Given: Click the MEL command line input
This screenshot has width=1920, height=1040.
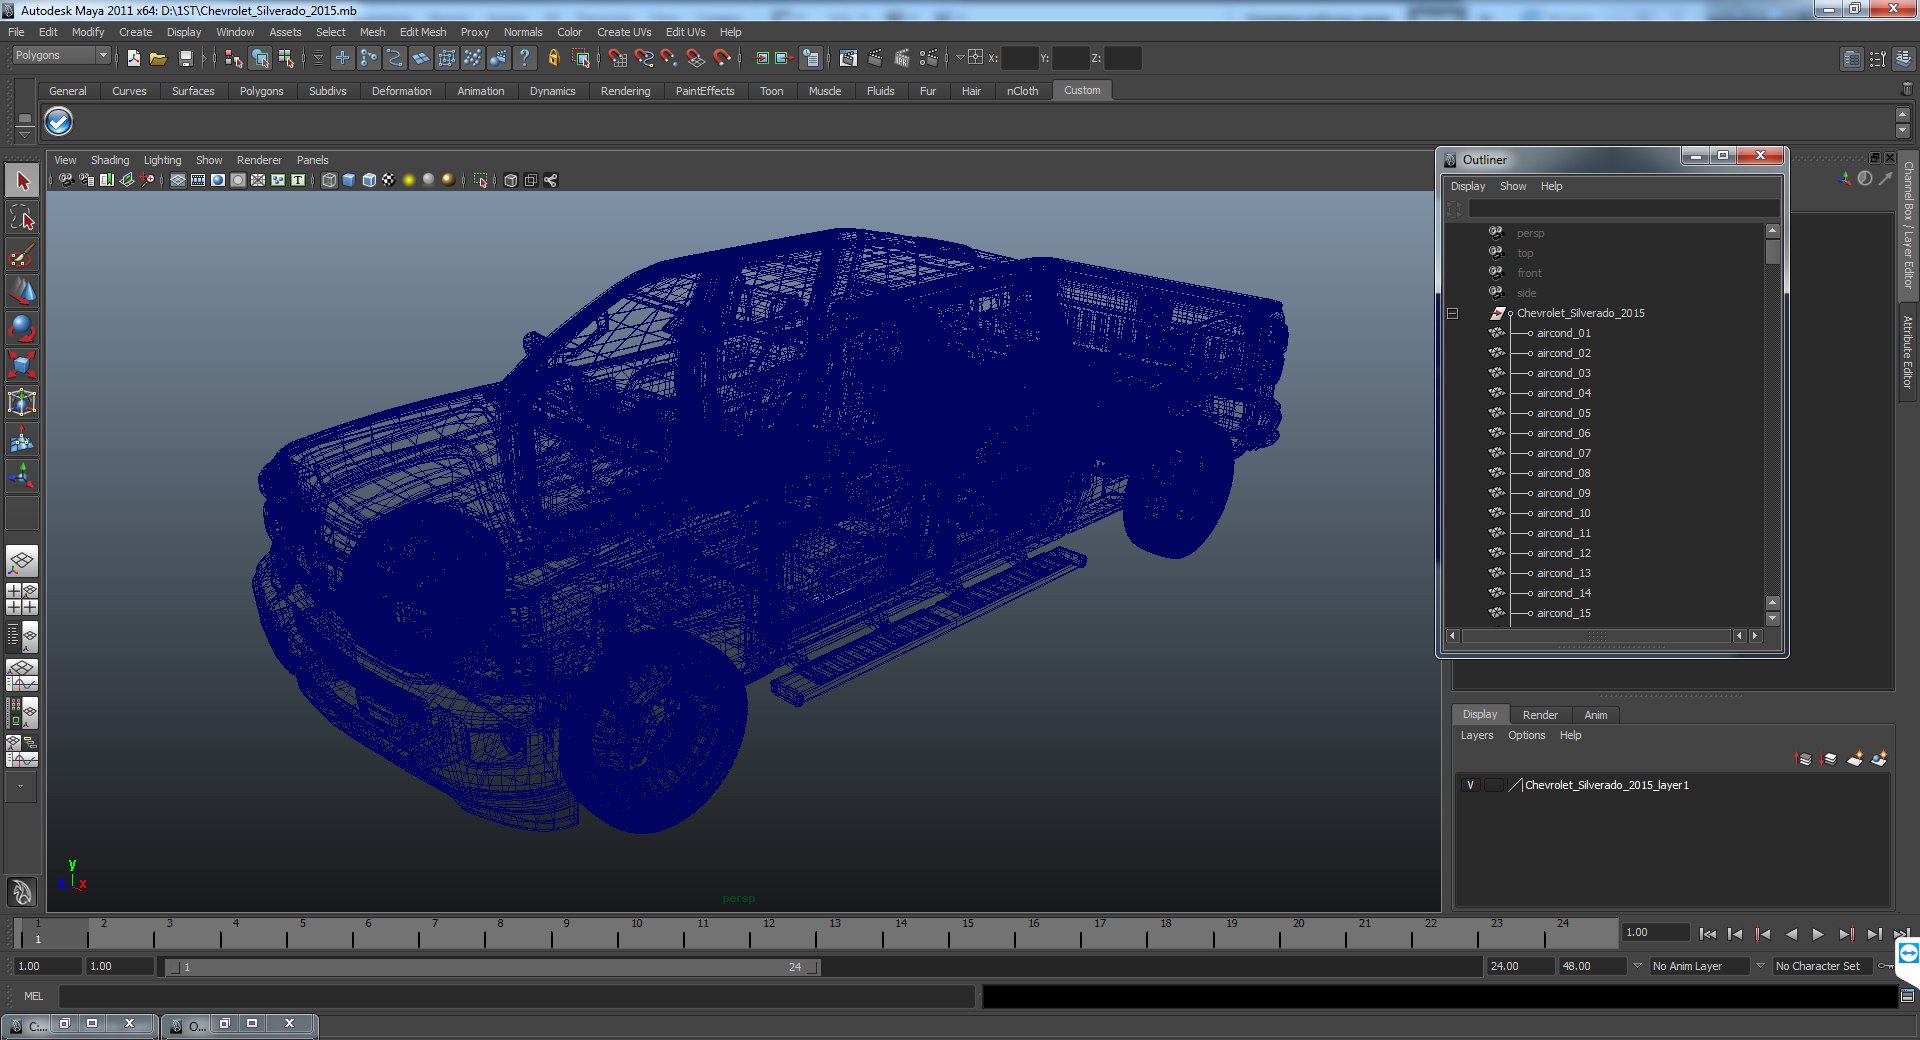Looking at the screenshot, I should 516,996.
